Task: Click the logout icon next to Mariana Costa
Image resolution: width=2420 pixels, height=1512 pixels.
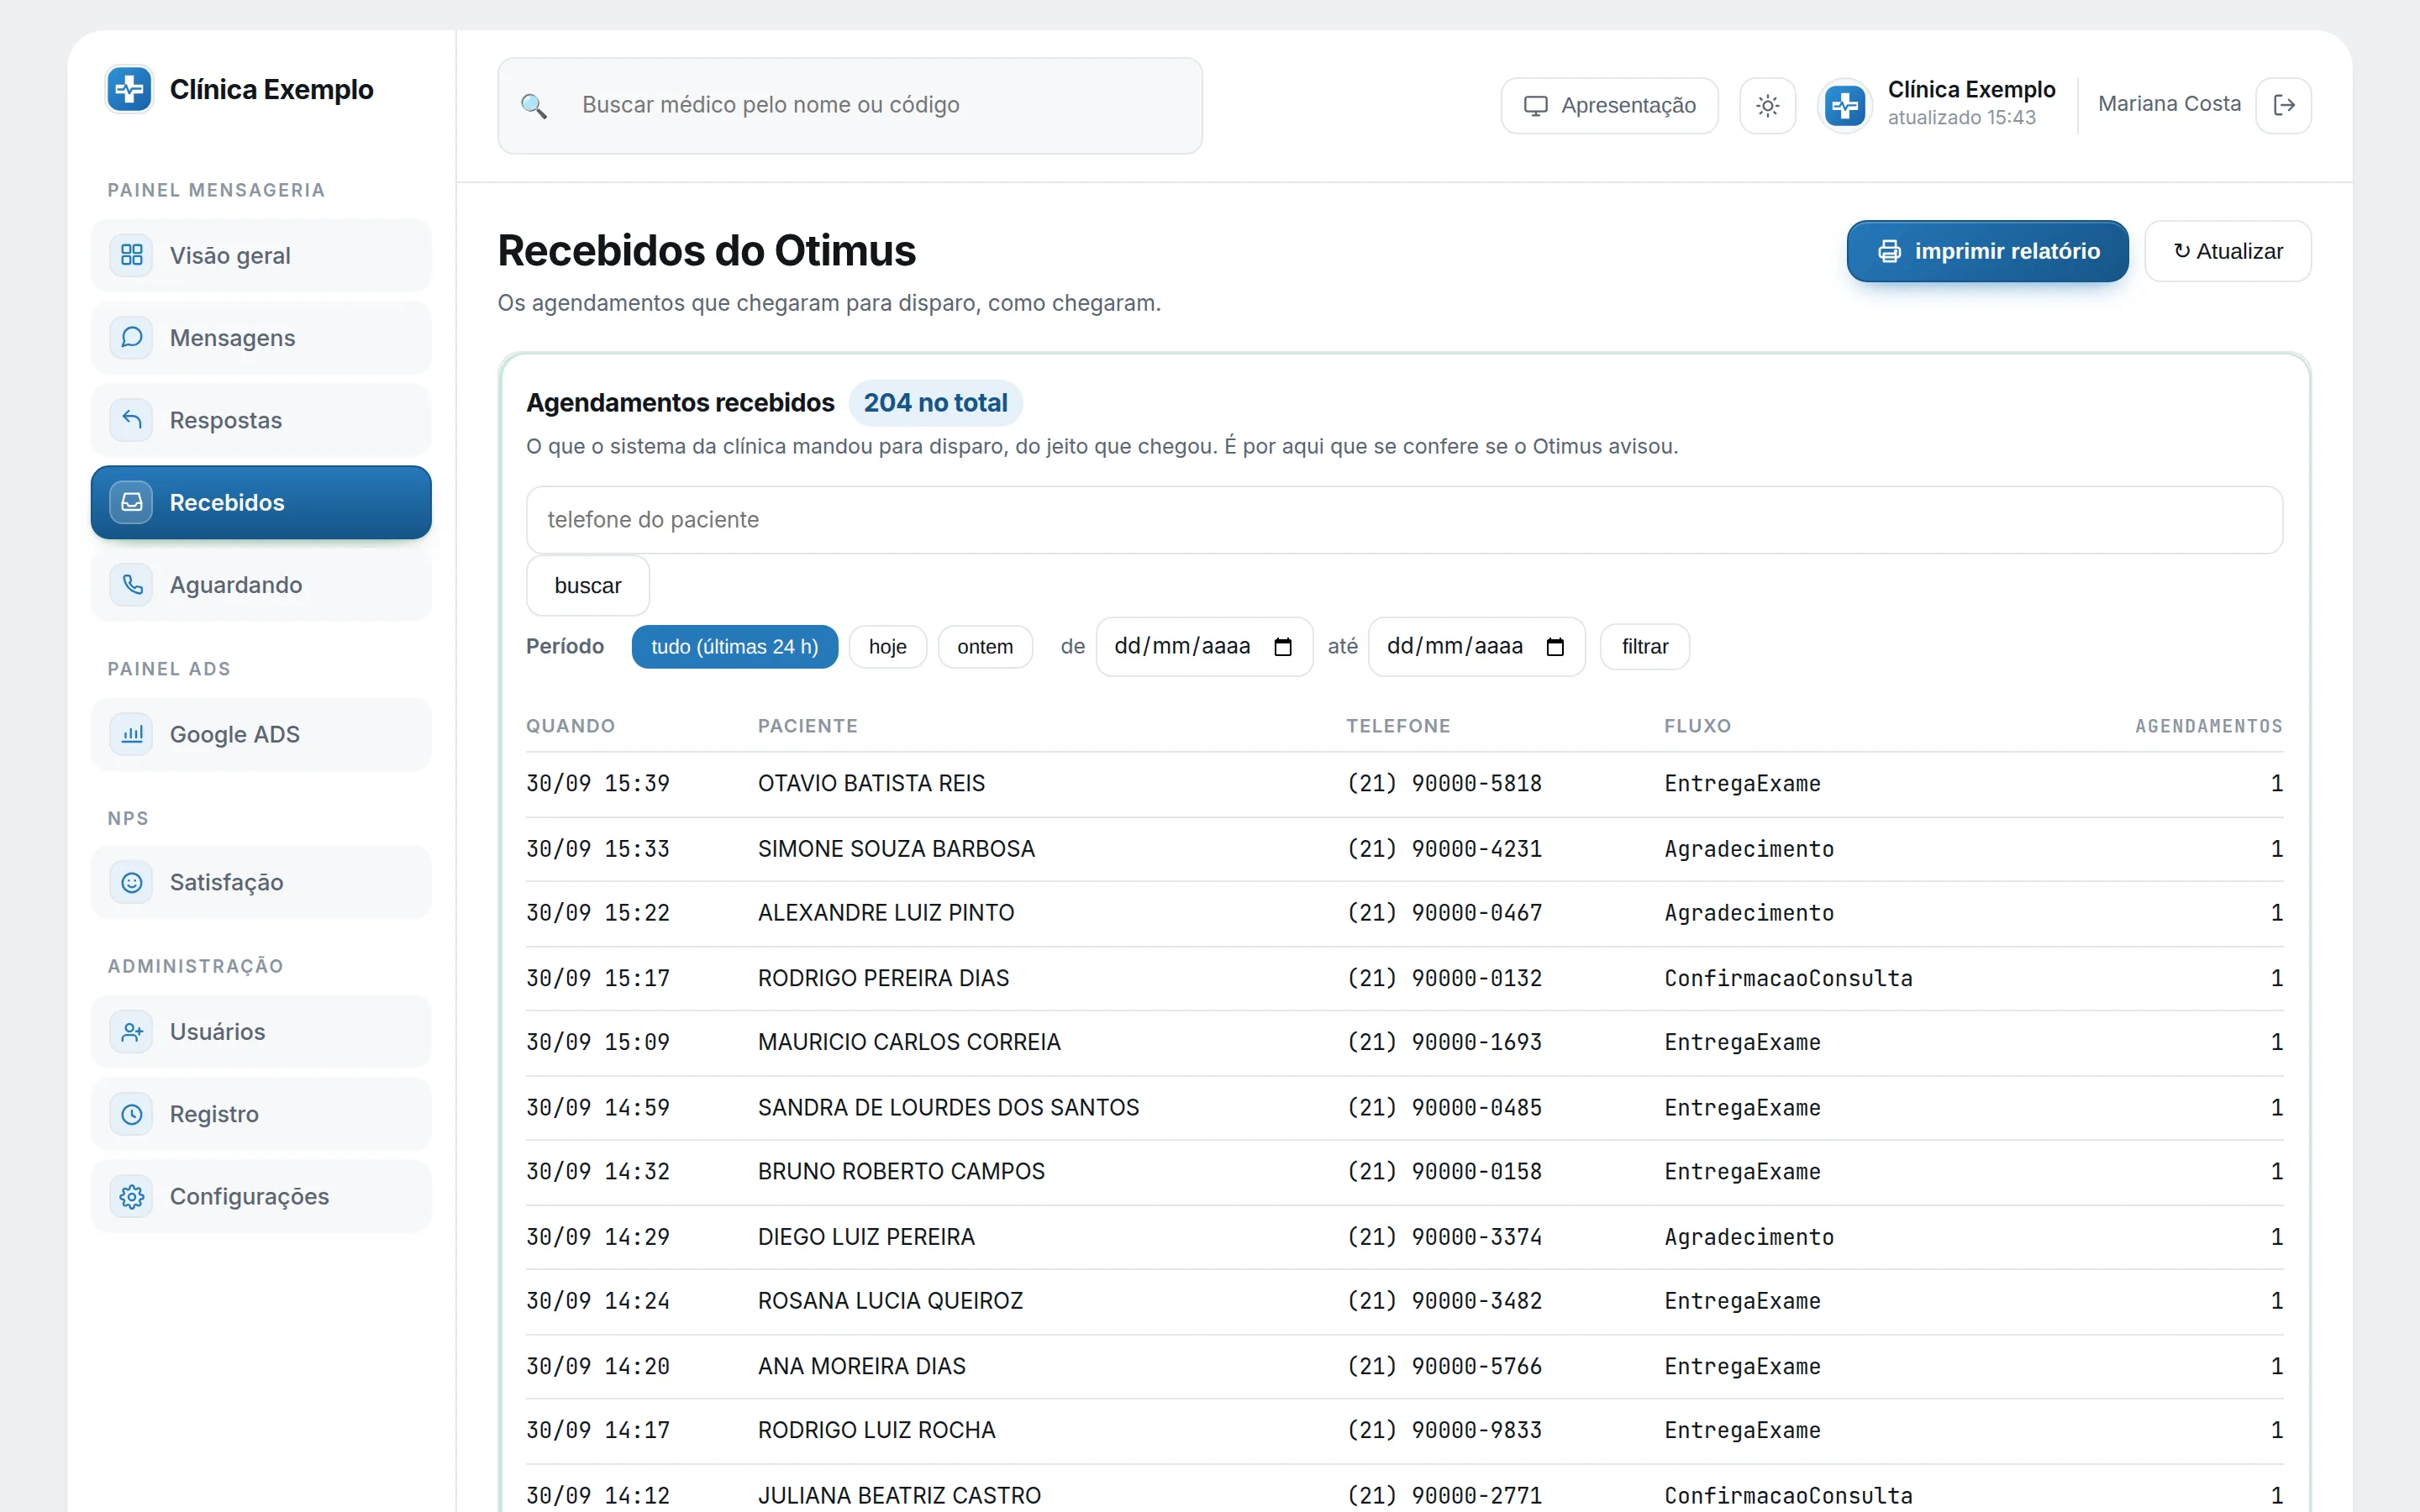Action: pyautogui.click(x=2284, y=106)
